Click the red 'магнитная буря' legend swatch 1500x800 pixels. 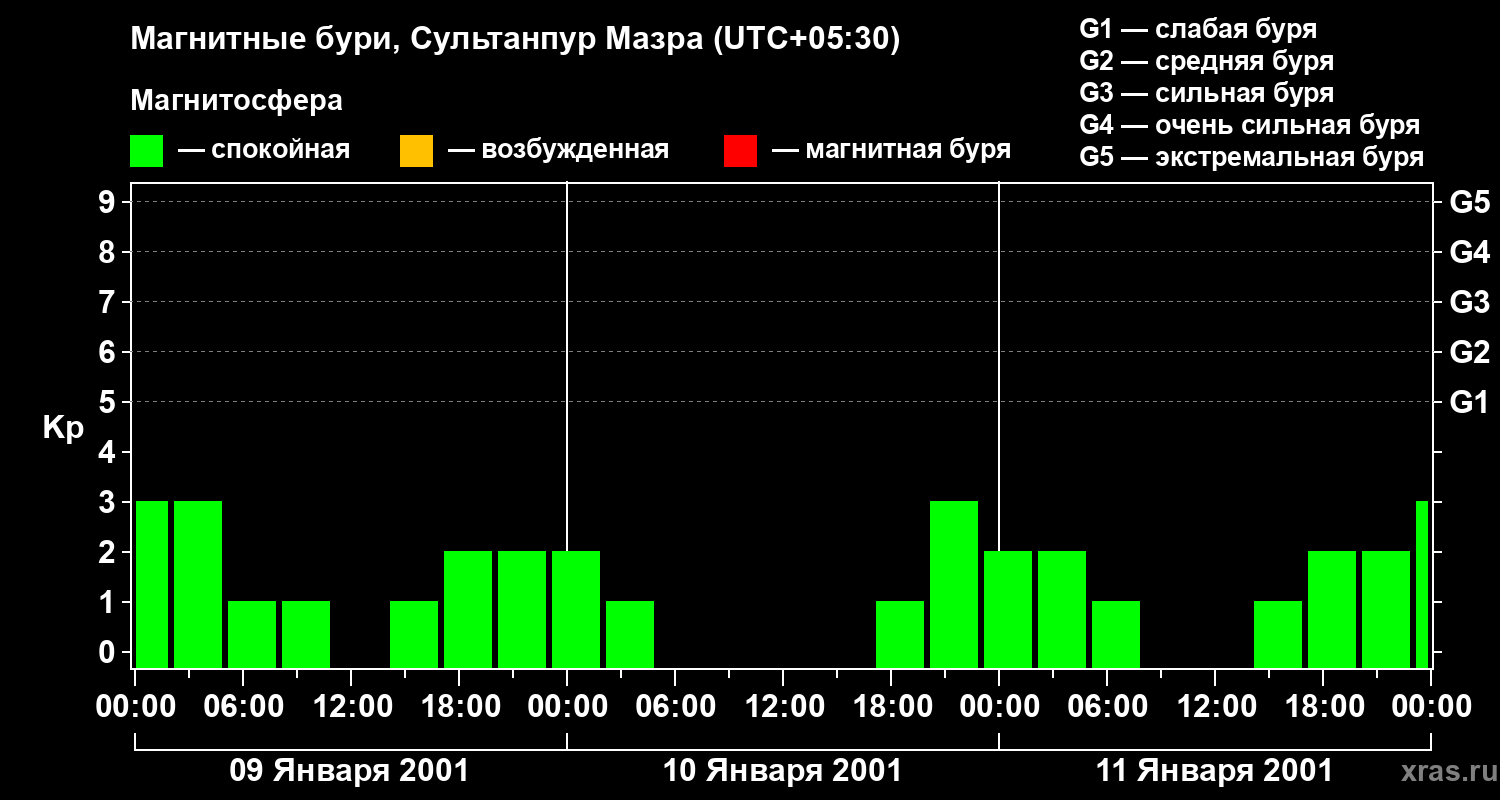(x=740, y=151)
